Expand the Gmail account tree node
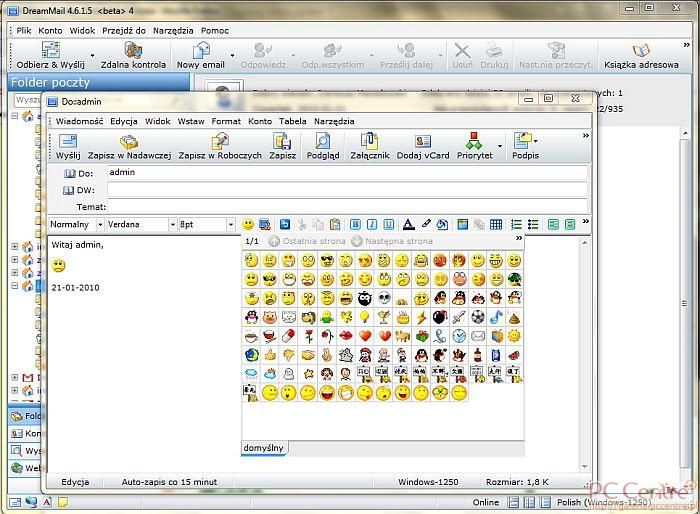Image resolution: width=700 pixels, height=514 pixels. (x=15, y=377)
